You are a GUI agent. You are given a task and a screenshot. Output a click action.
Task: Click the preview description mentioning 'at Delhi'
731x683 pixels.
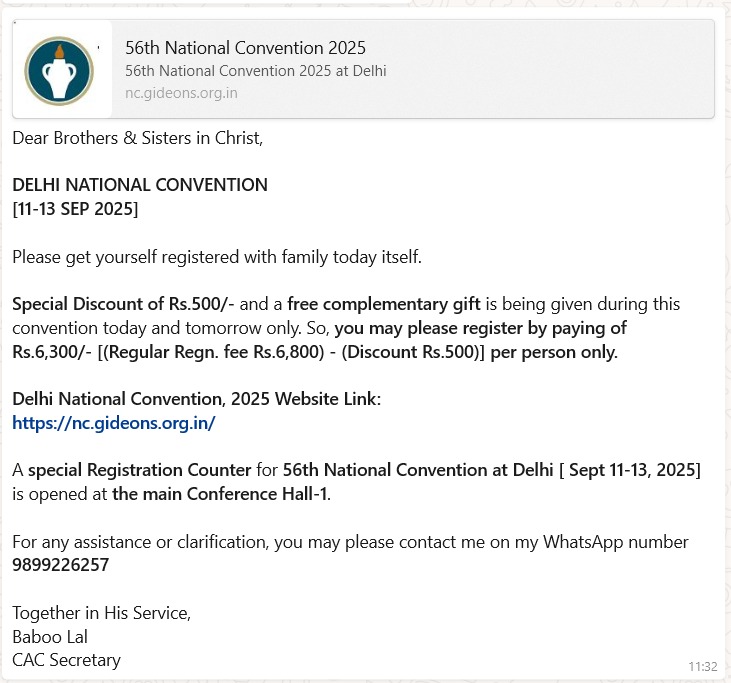point(255,71)
